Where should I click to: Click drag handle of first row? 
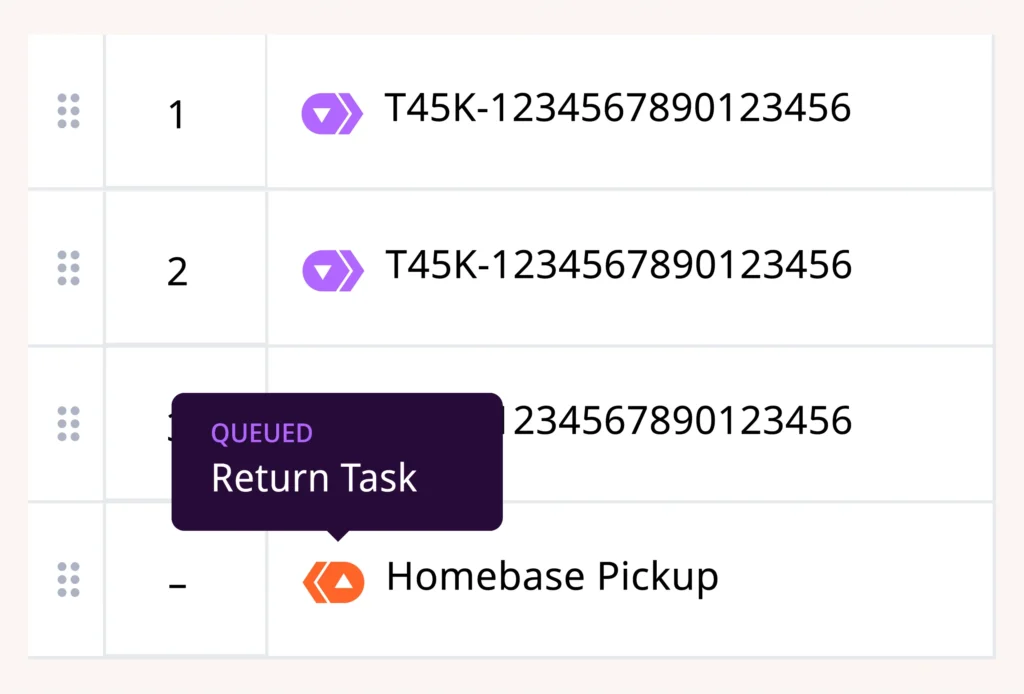click(68, 111)
